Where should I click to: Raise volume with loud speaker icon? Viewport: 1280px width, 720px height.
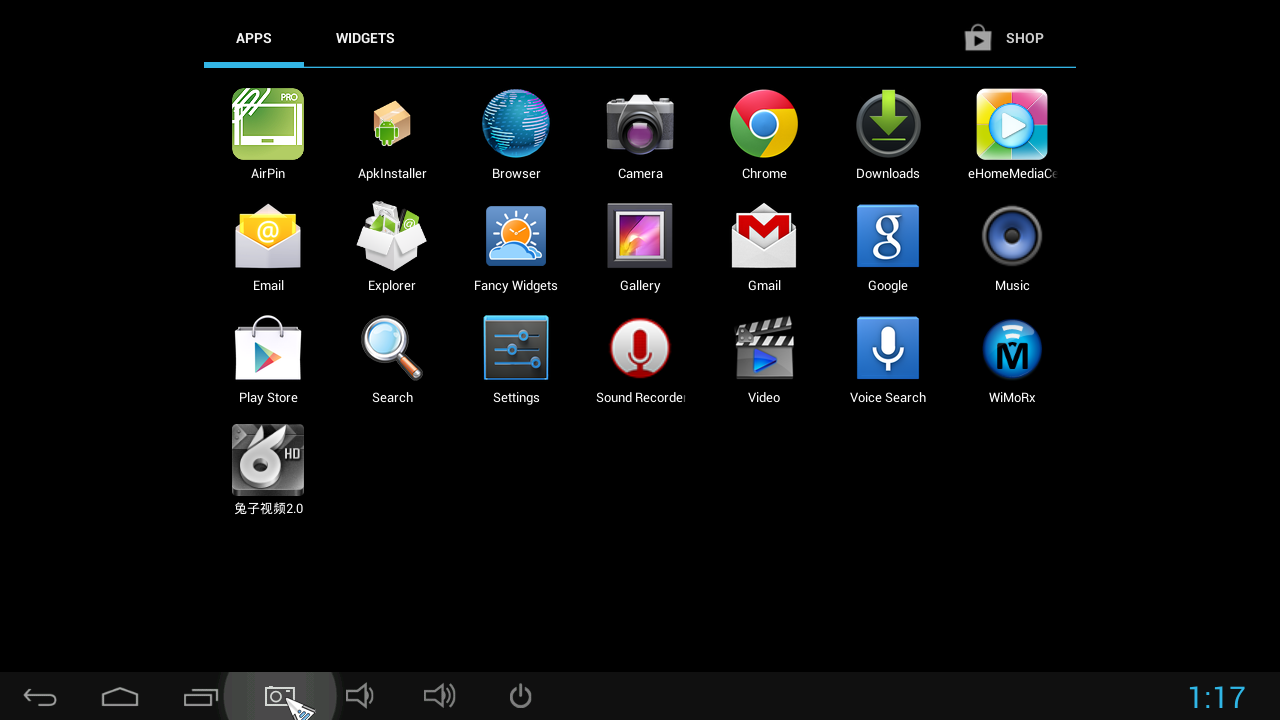tap(440, 696)
